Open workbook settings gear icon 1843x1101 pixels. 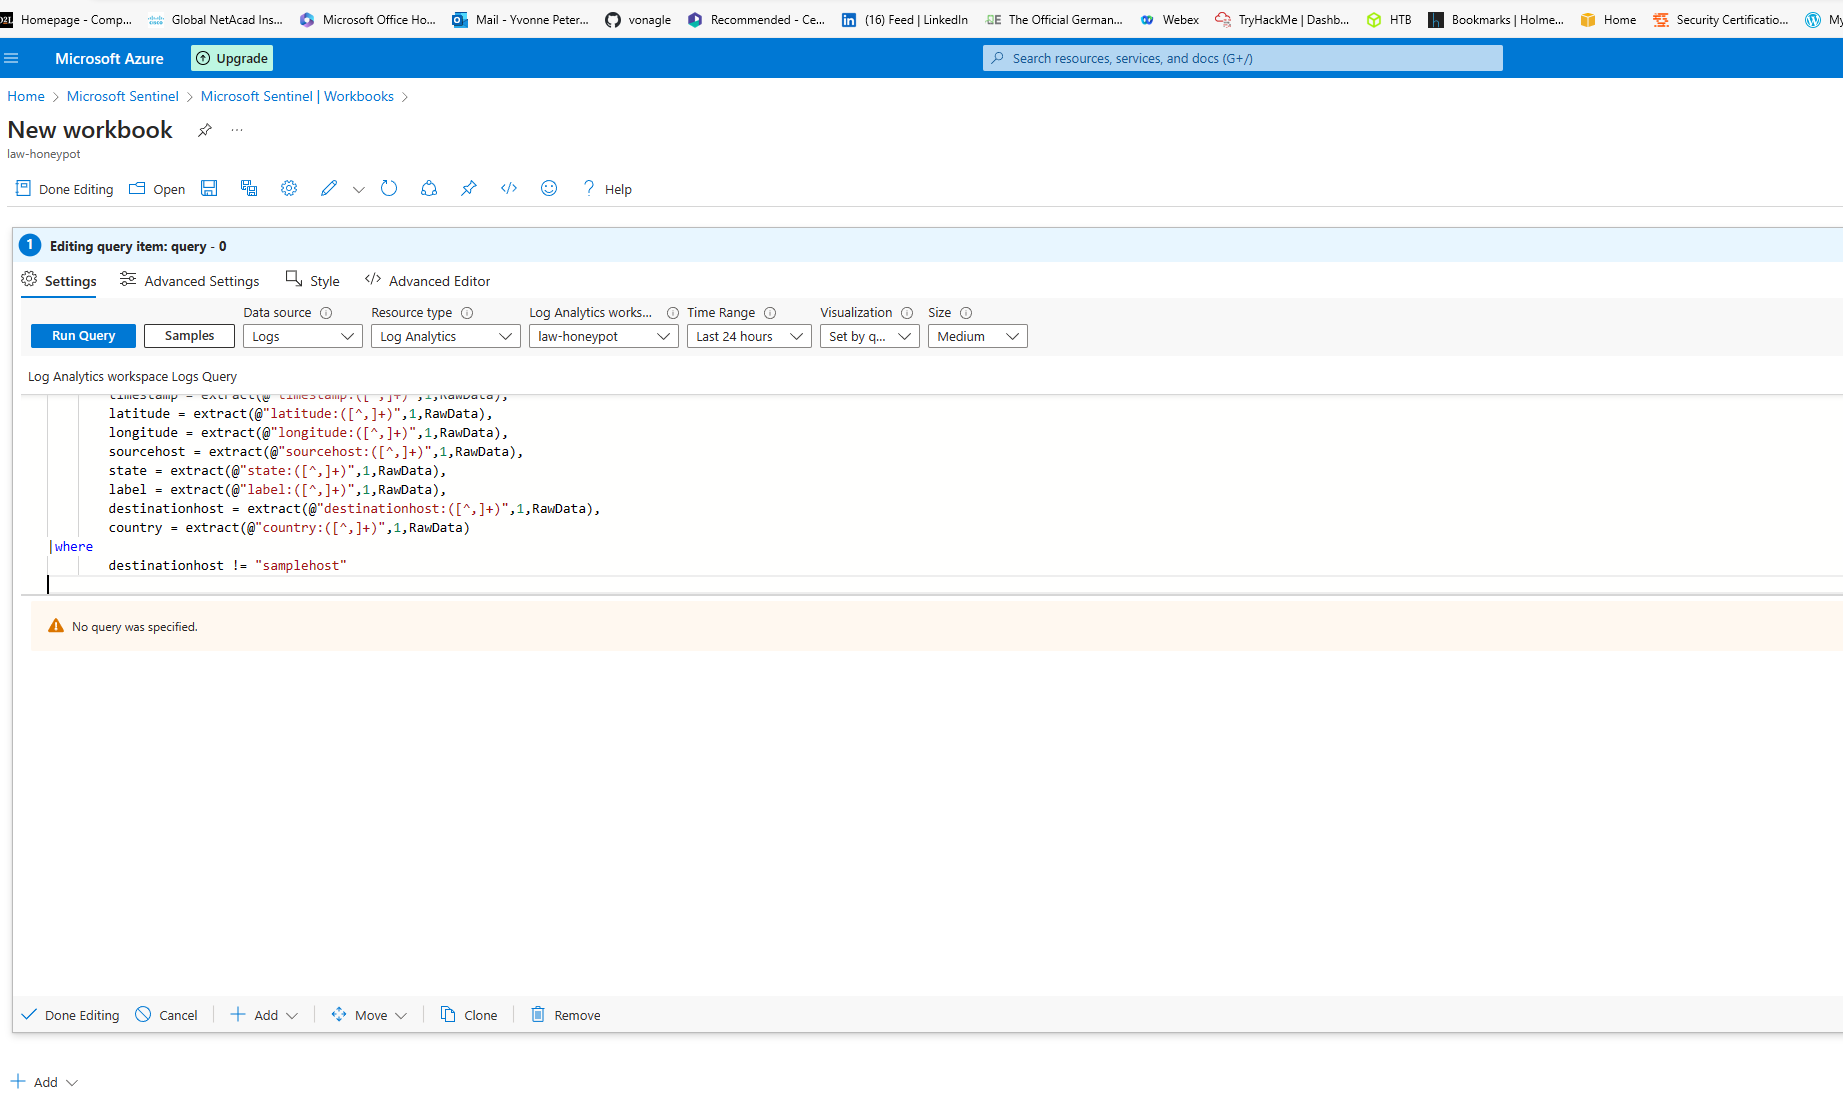[289, 188]
